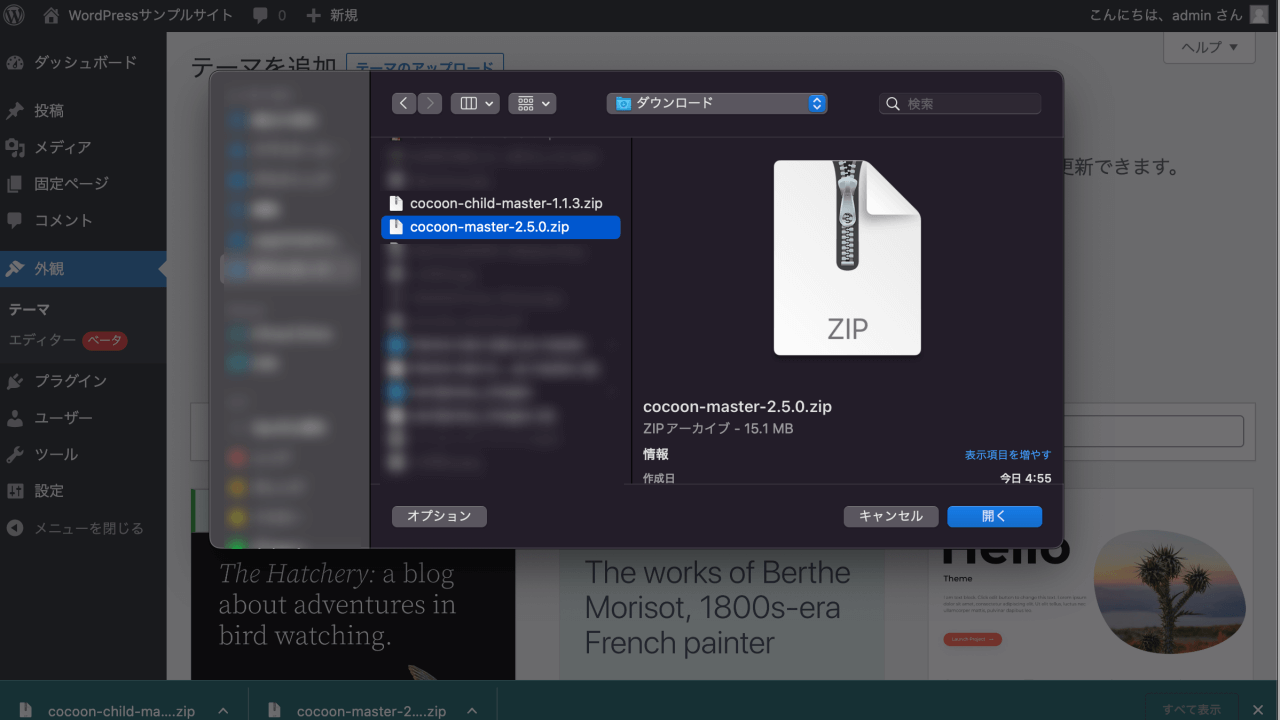Expand chevron beside cocoon-child-ma....zip download
The width and height of the screenshot is (1280, 720).
tap(223, 711)
